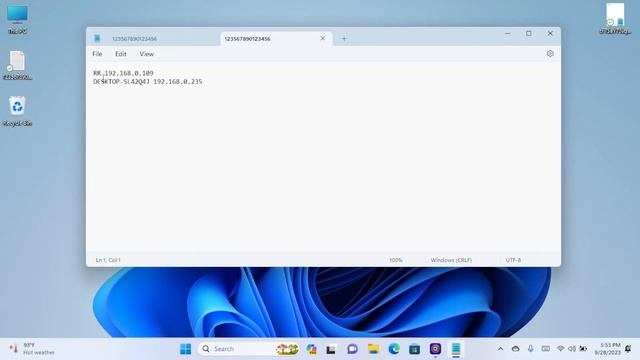Image resolution: width=640 pixels, height=360 pixels.
Task: Open the Chat app on the taskbar
Action: [x=352, y=349]
